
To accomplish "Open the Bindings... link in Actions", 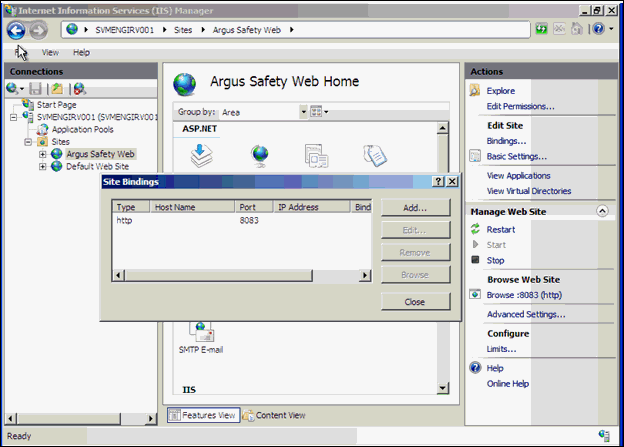I will click(x=506, y=141).
